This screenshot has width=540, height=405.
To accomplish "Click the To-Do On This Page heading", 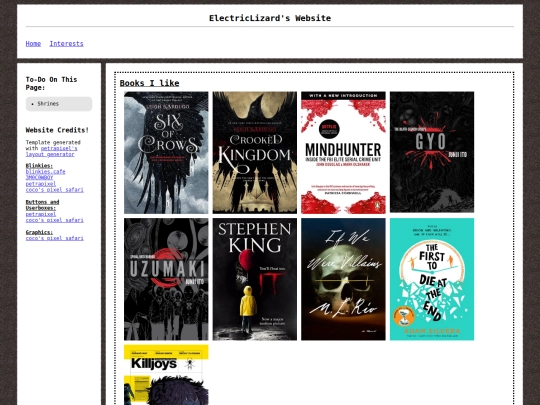I will [51, 83].
